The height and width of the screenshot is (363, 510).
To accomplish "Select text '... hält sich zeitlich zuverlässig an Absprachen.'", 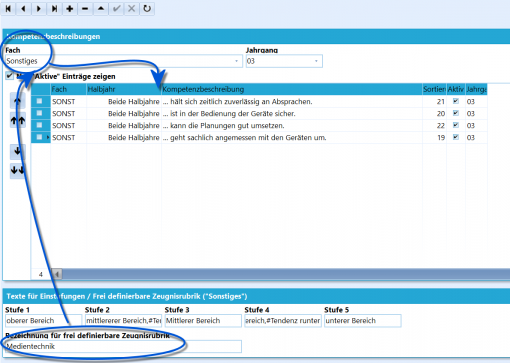I will 238,101.
